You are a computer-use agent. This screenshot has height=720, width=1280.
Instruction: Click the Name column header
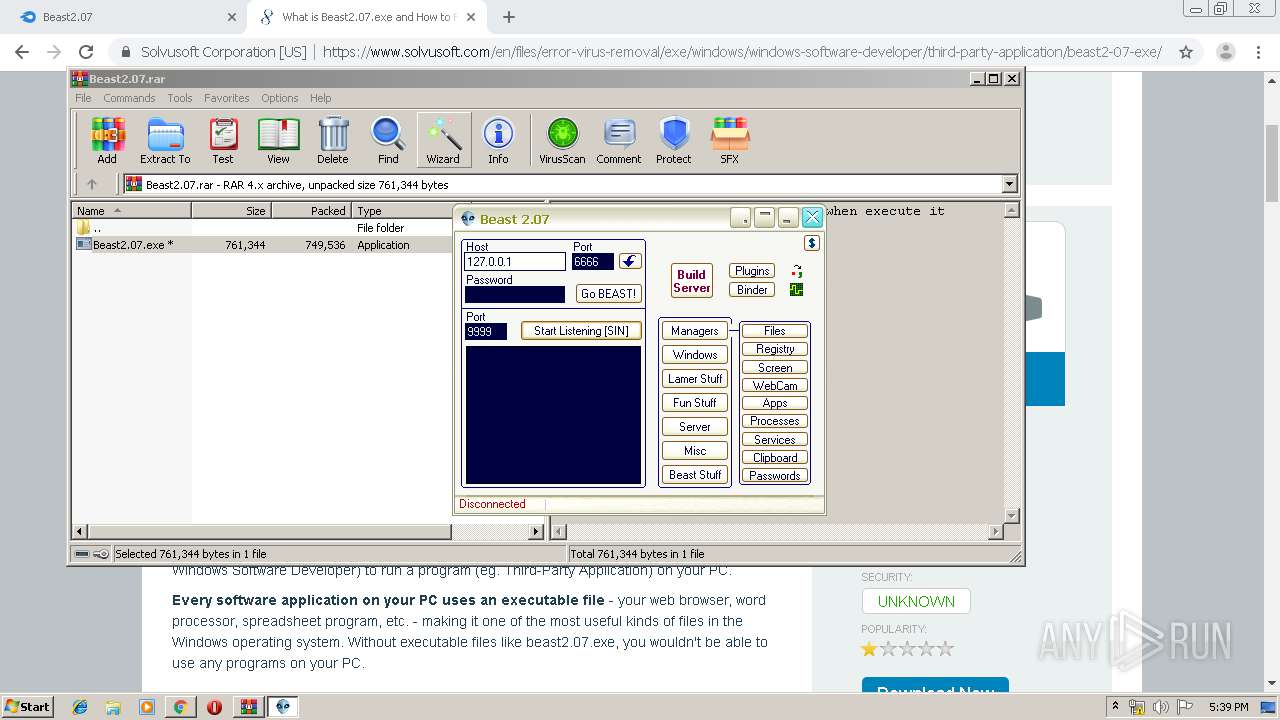(x=131, y=211)
